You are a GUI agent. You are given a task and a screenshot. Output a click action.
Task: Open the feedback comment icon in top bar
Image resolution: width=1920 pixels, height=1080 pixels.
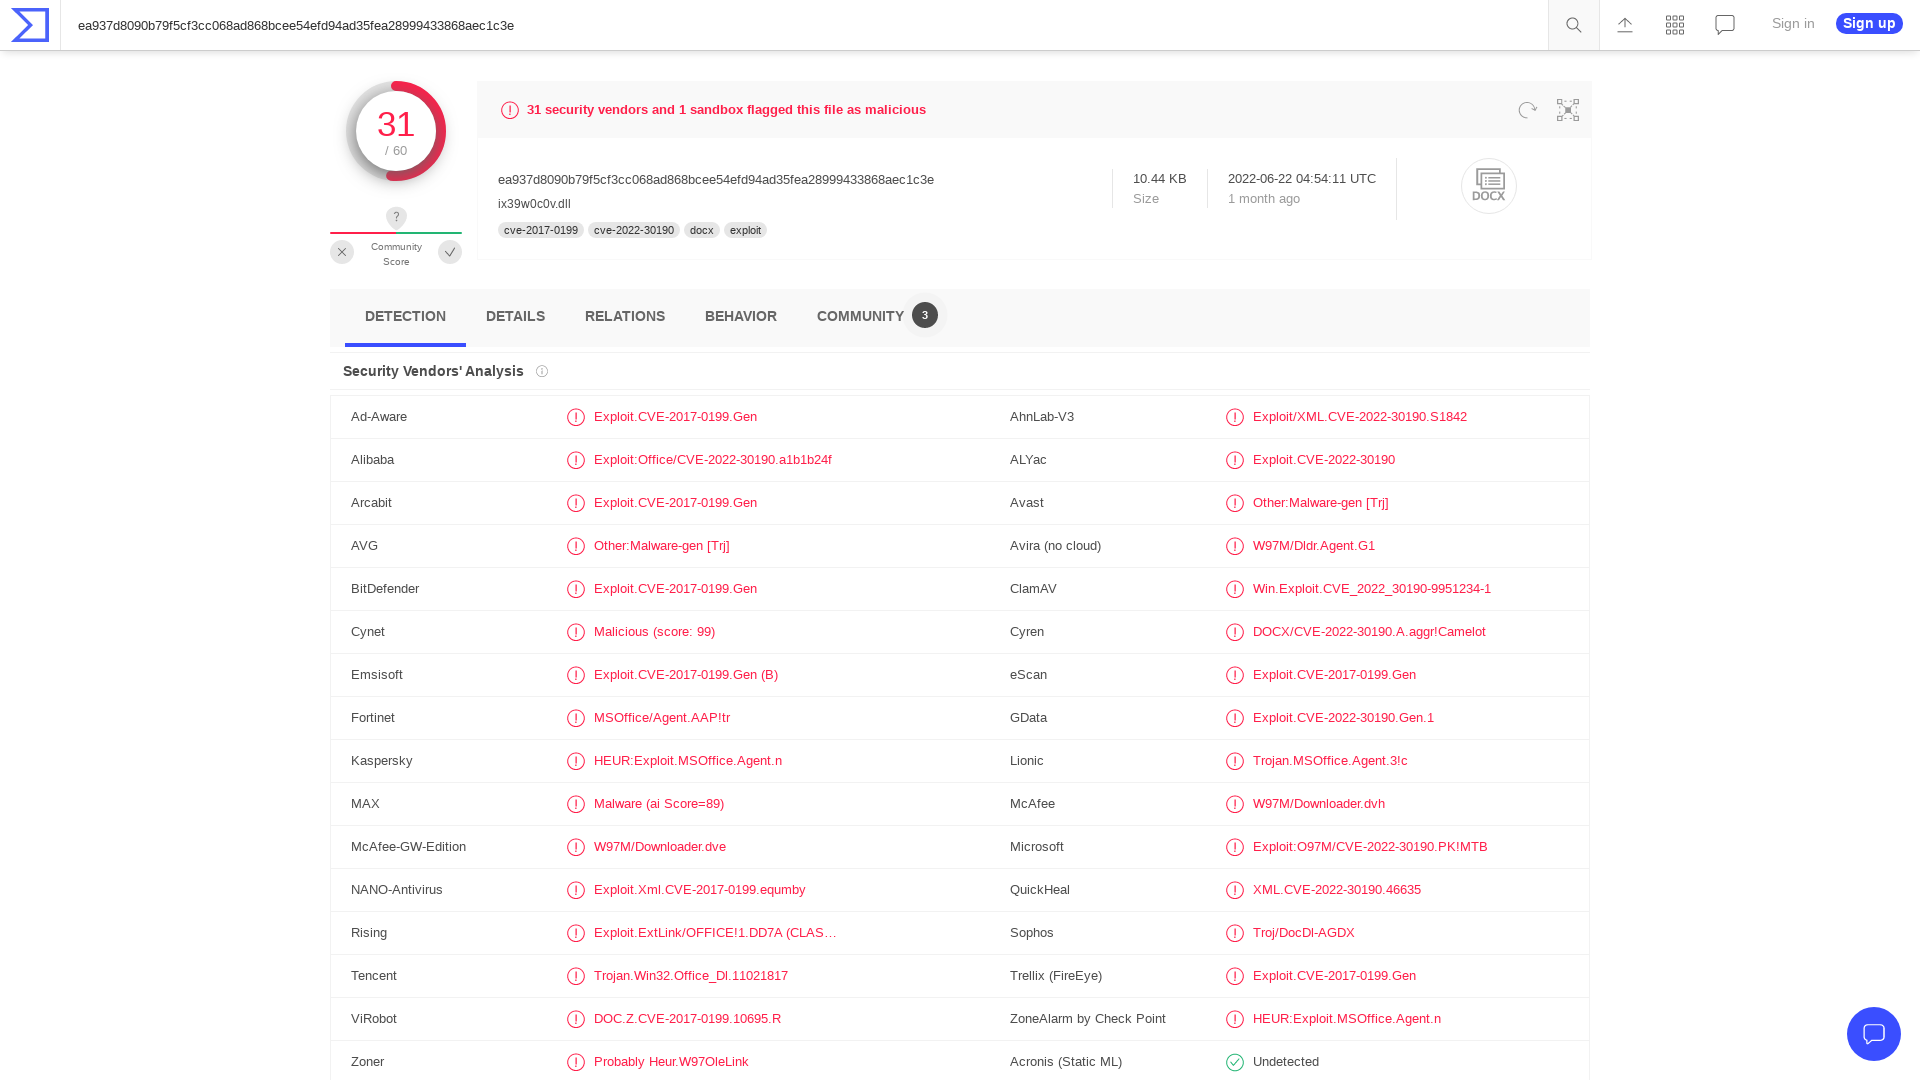pyautogui.click(x=1724, y=24)
